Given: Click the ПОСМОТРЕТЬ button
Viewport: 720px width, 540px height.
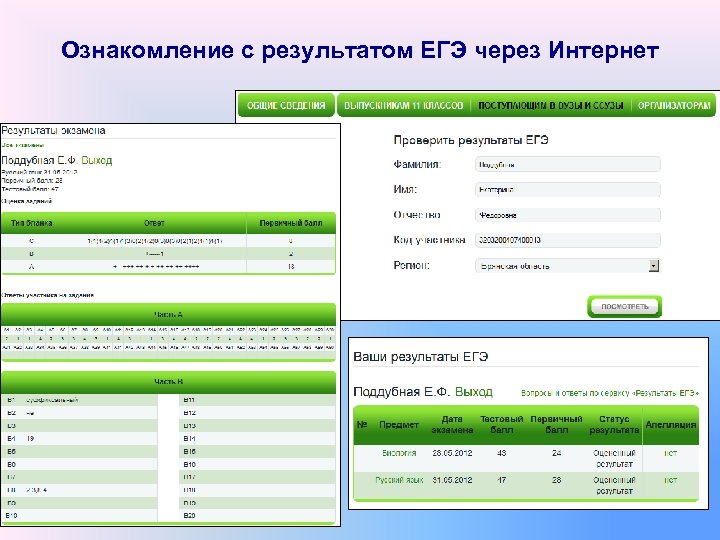Looking at the screenshot, I should pos(624,306).
